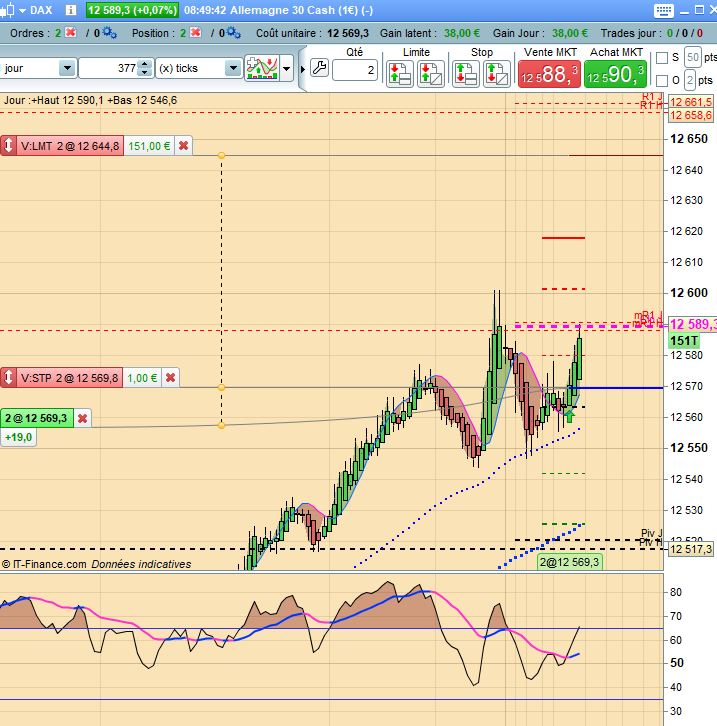This screenshot has width=717, height=726.
Task: Place a stop order with second Stop icon
Action: pos(497,74)
